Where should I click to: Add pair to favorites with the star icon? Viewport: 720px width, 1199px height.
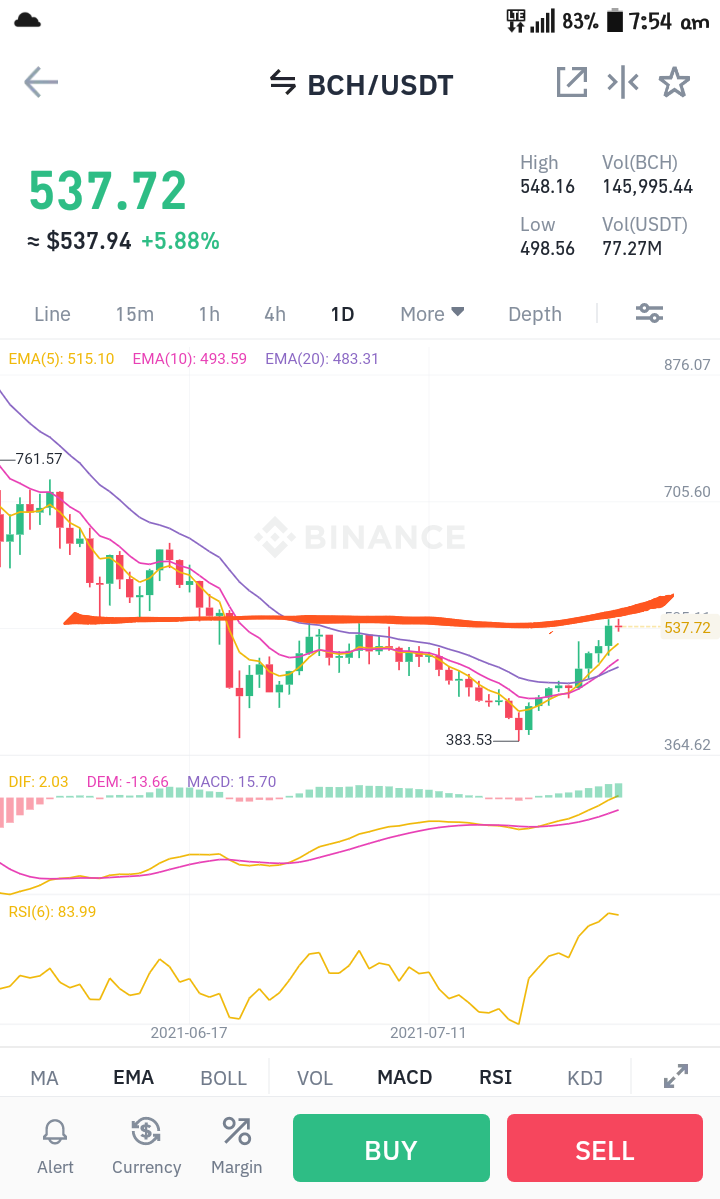(x=674, y=82)
